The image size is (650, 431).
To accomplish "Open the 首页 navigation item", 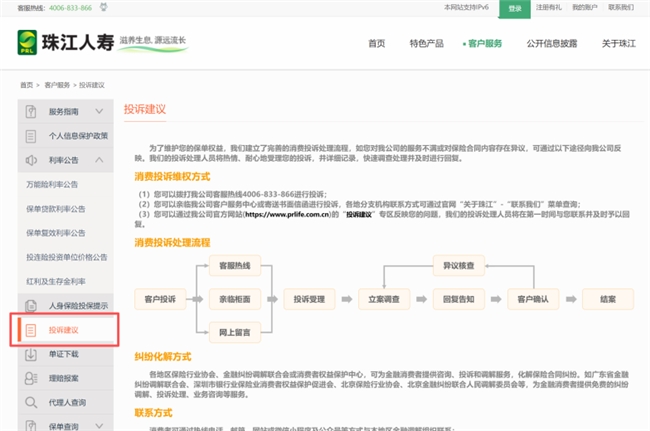I will (376, 44).
